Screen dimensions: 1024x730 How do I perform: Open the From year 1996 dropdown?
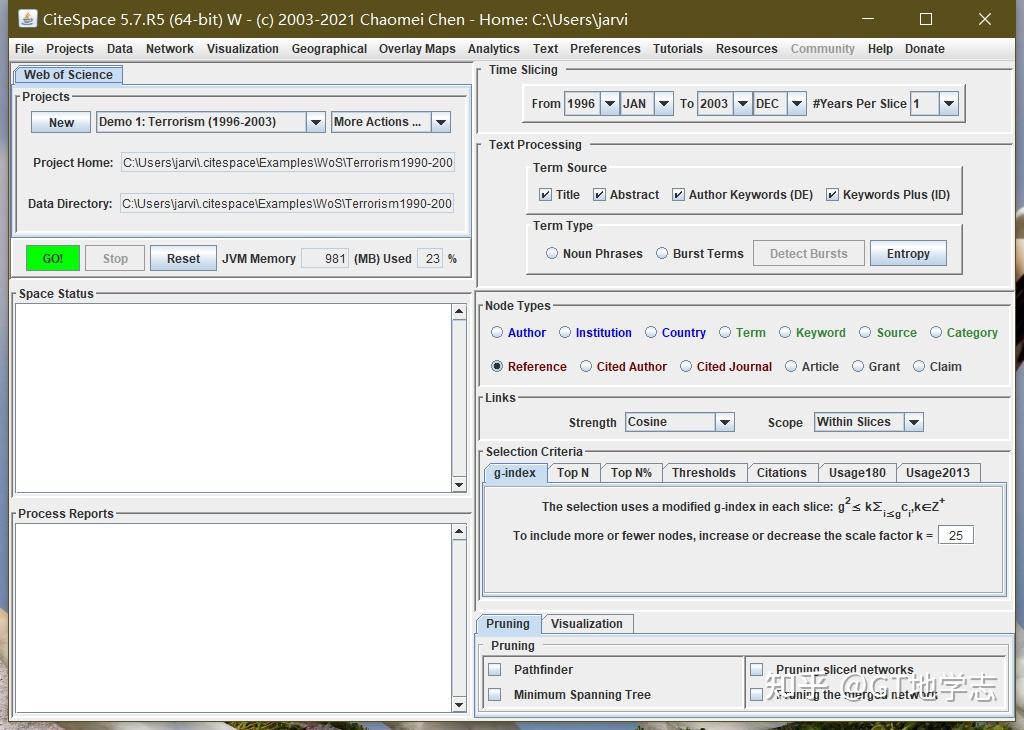(x=609, y=103)
